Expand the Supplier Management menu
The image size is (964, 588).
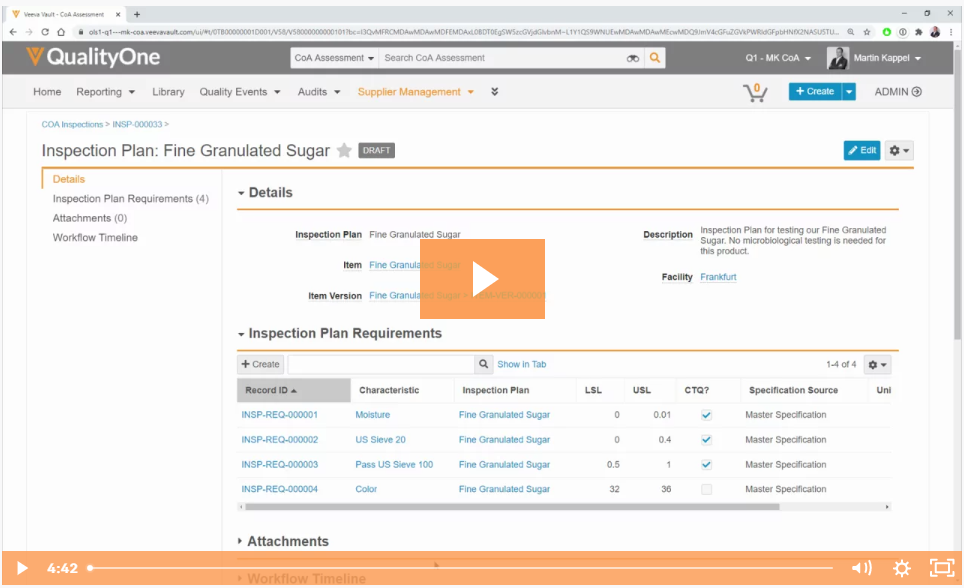(x=416, y=92)
